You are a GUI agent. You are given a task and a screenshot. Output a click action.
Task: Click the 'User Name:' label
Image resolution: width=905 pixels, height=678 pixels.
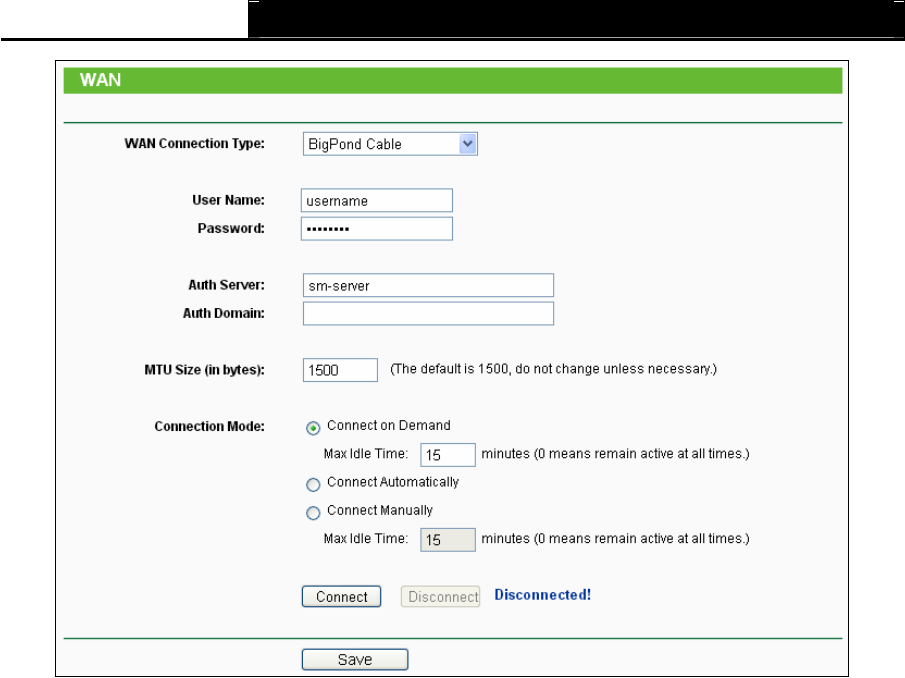point(228,200)
